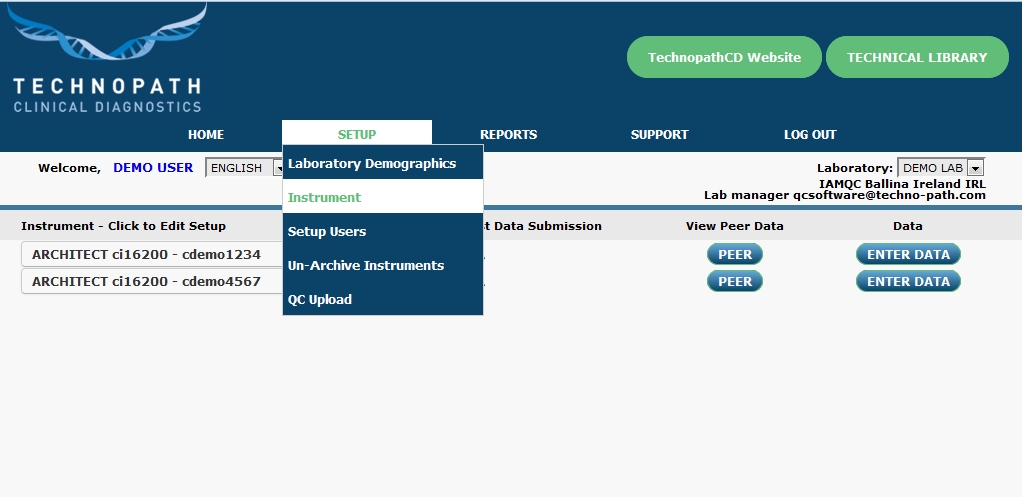Image resolution: width=1022 pixels, height=497 pixels.
Task: Open the SUPPORT menu
Action: [x=659, y=135]
